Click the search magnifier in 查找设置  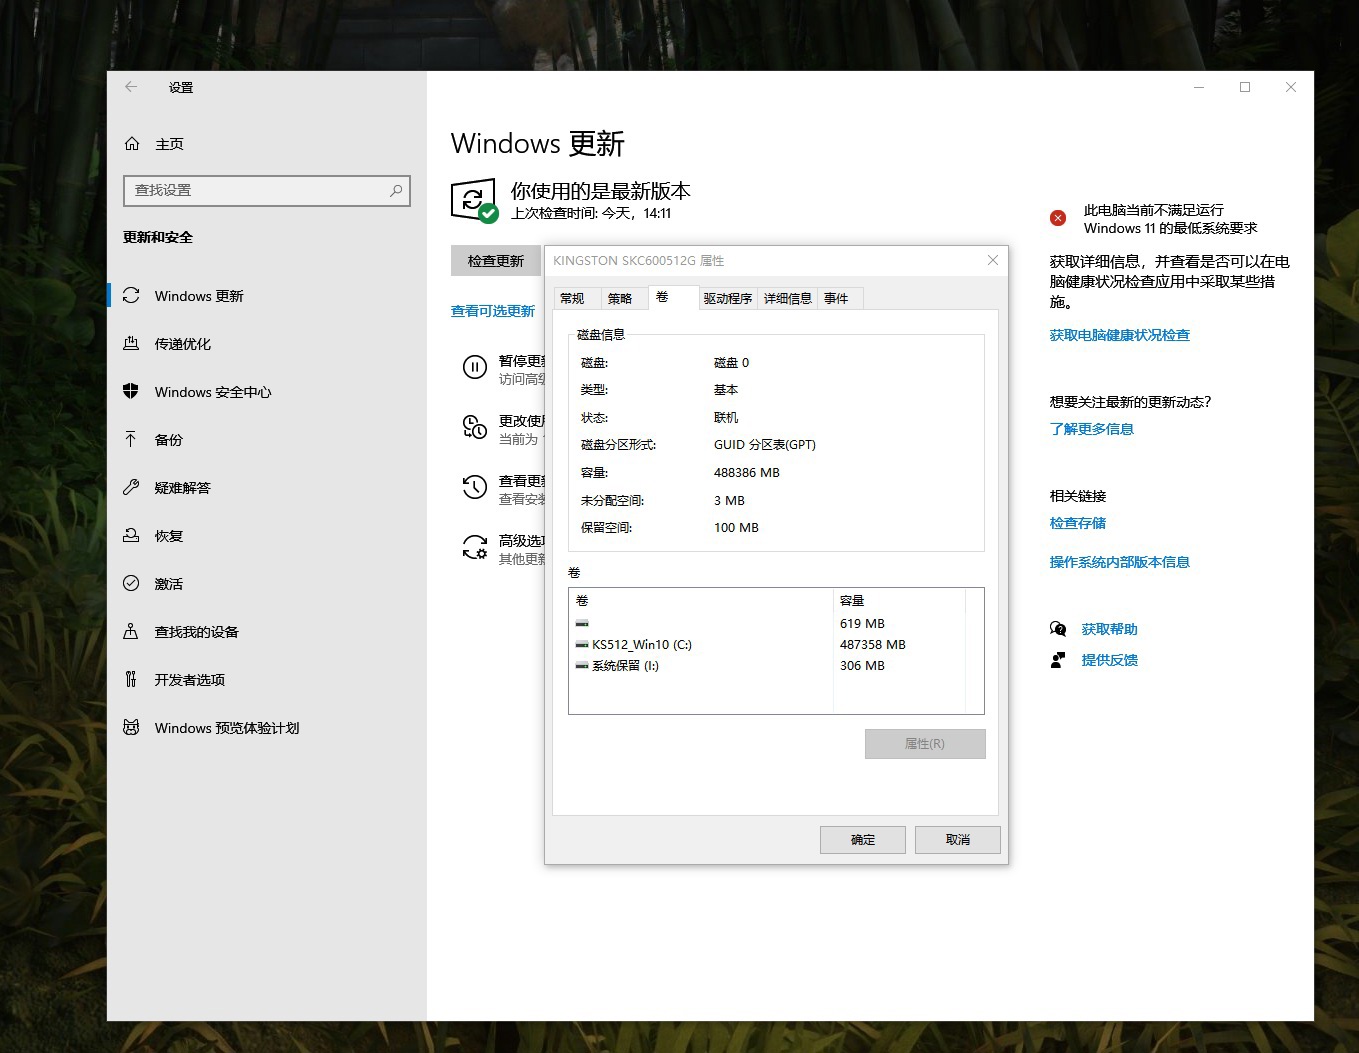click(x=396, y=190)
